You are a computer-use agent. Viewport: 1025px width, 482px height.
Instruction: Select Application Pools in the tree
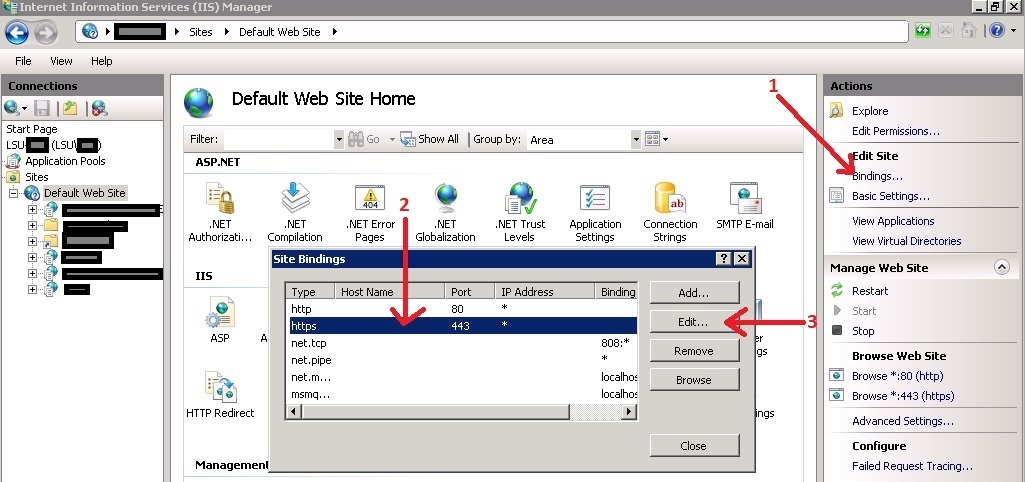coord(65,161)
